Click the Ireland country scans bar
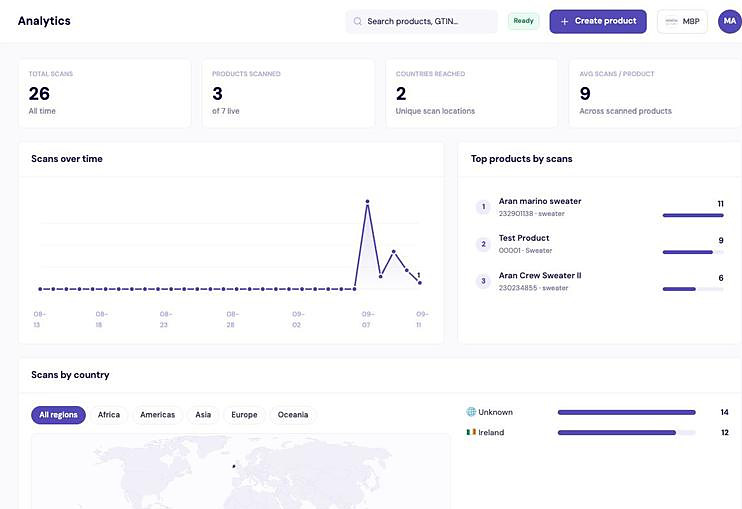742x509 pixels. click(627, 432)
